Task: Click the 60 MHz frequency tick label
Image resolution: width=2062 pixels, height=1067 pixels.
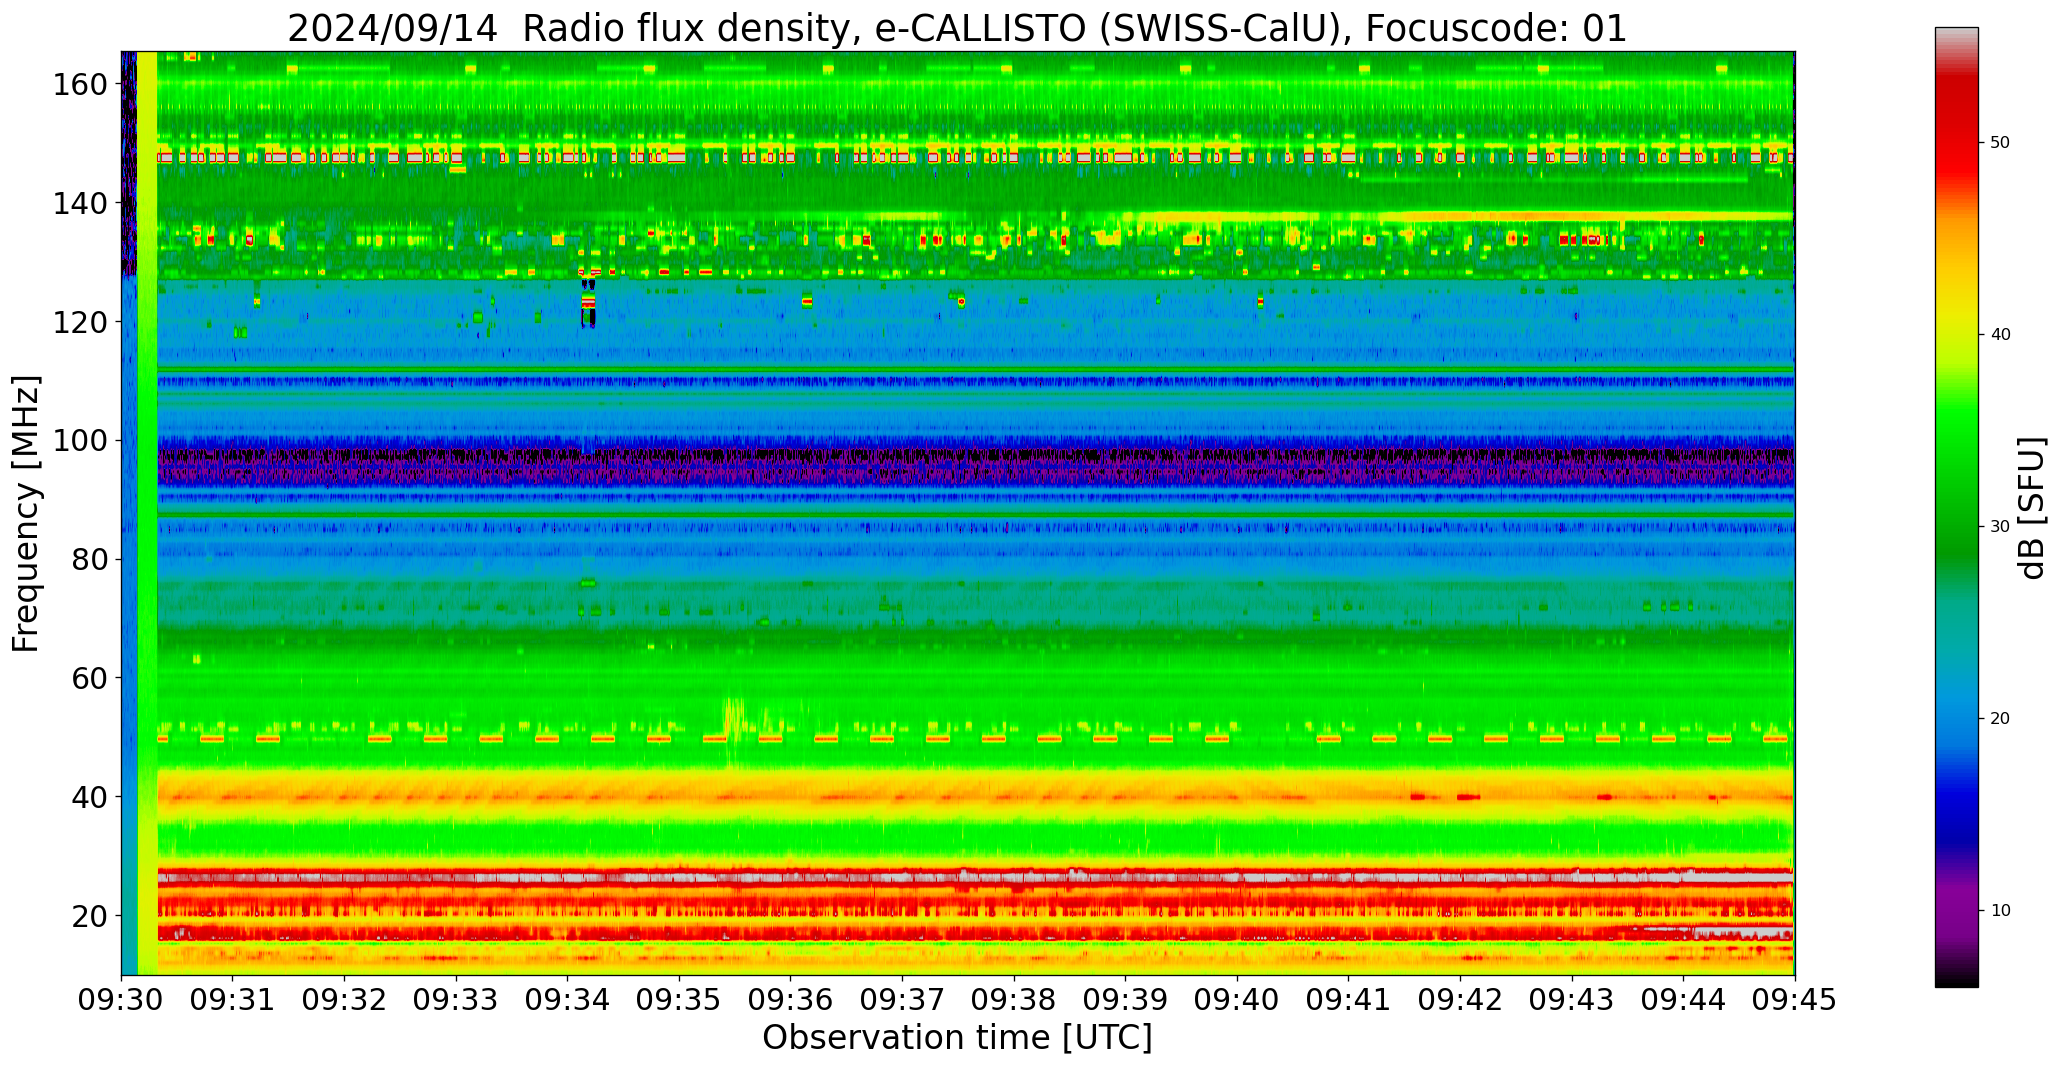Action: [x=90, y=678]
